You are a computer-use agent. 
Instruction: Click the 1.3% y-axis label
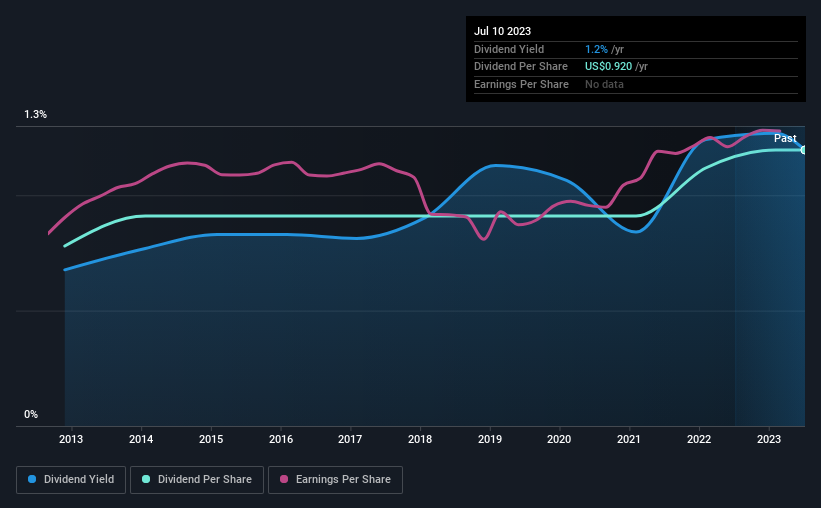[35, 114]
